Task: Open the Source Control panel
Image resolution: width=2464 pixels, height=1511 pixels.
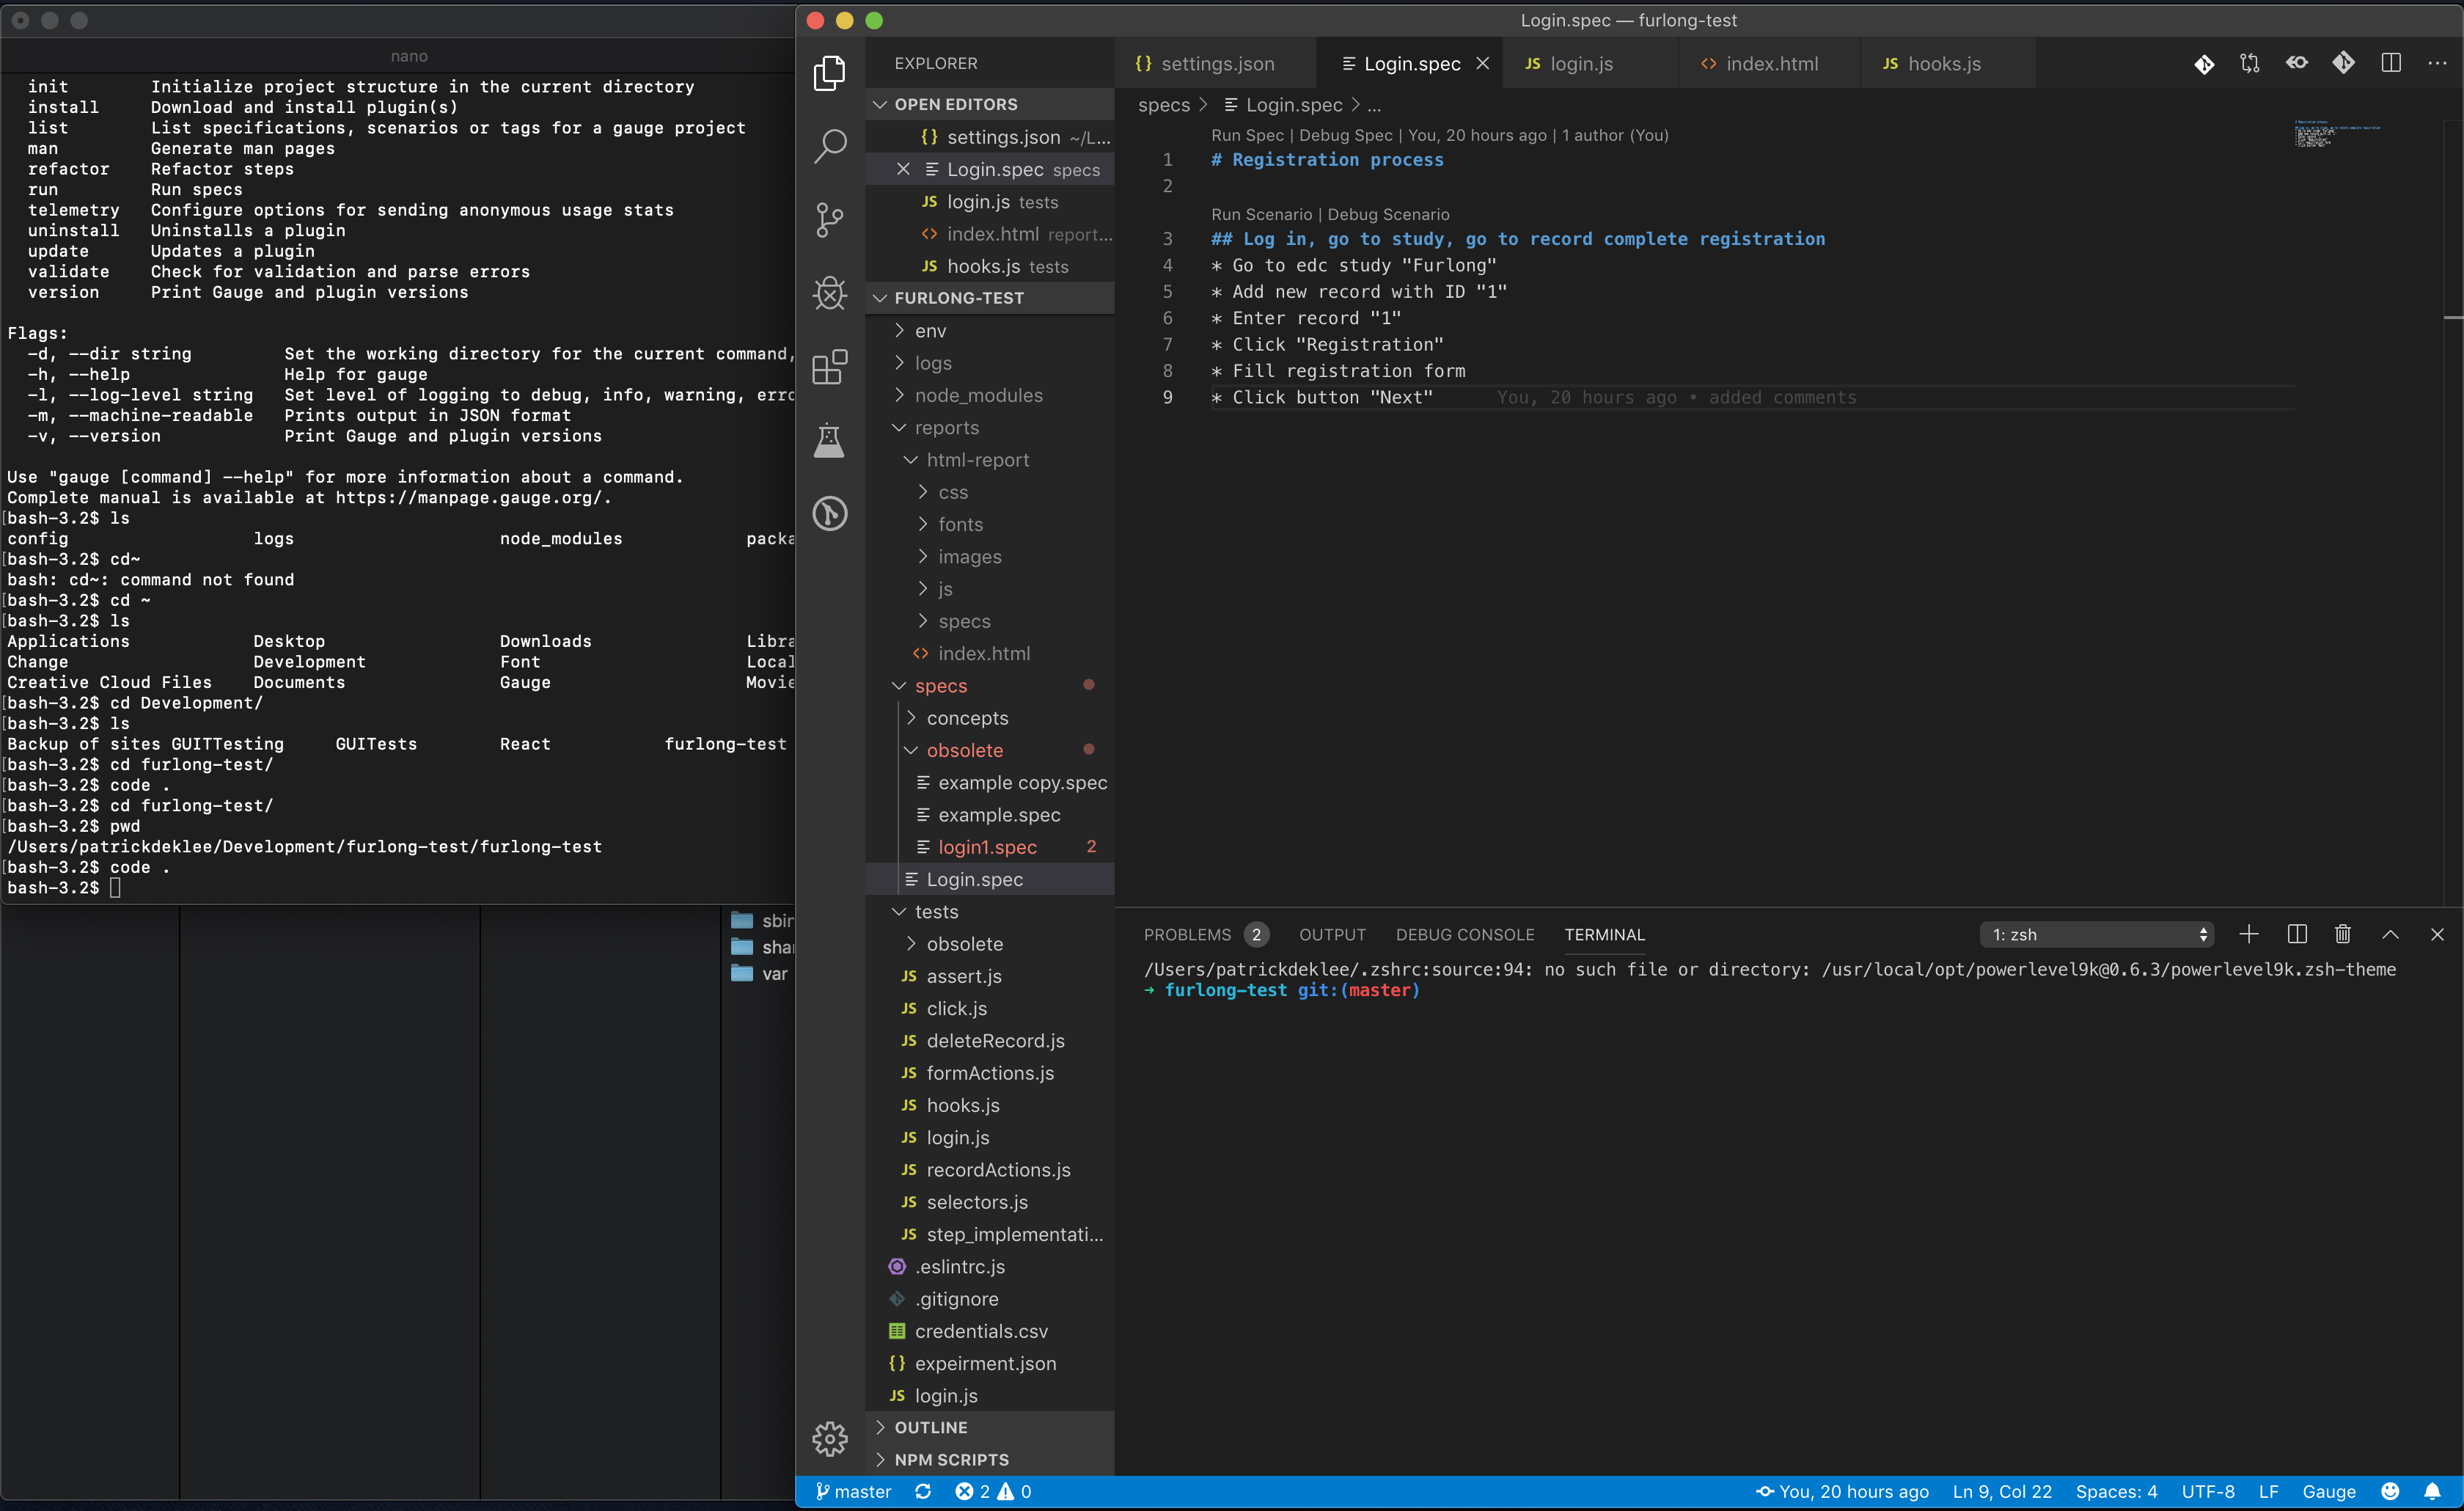Action: pos(830,220)
